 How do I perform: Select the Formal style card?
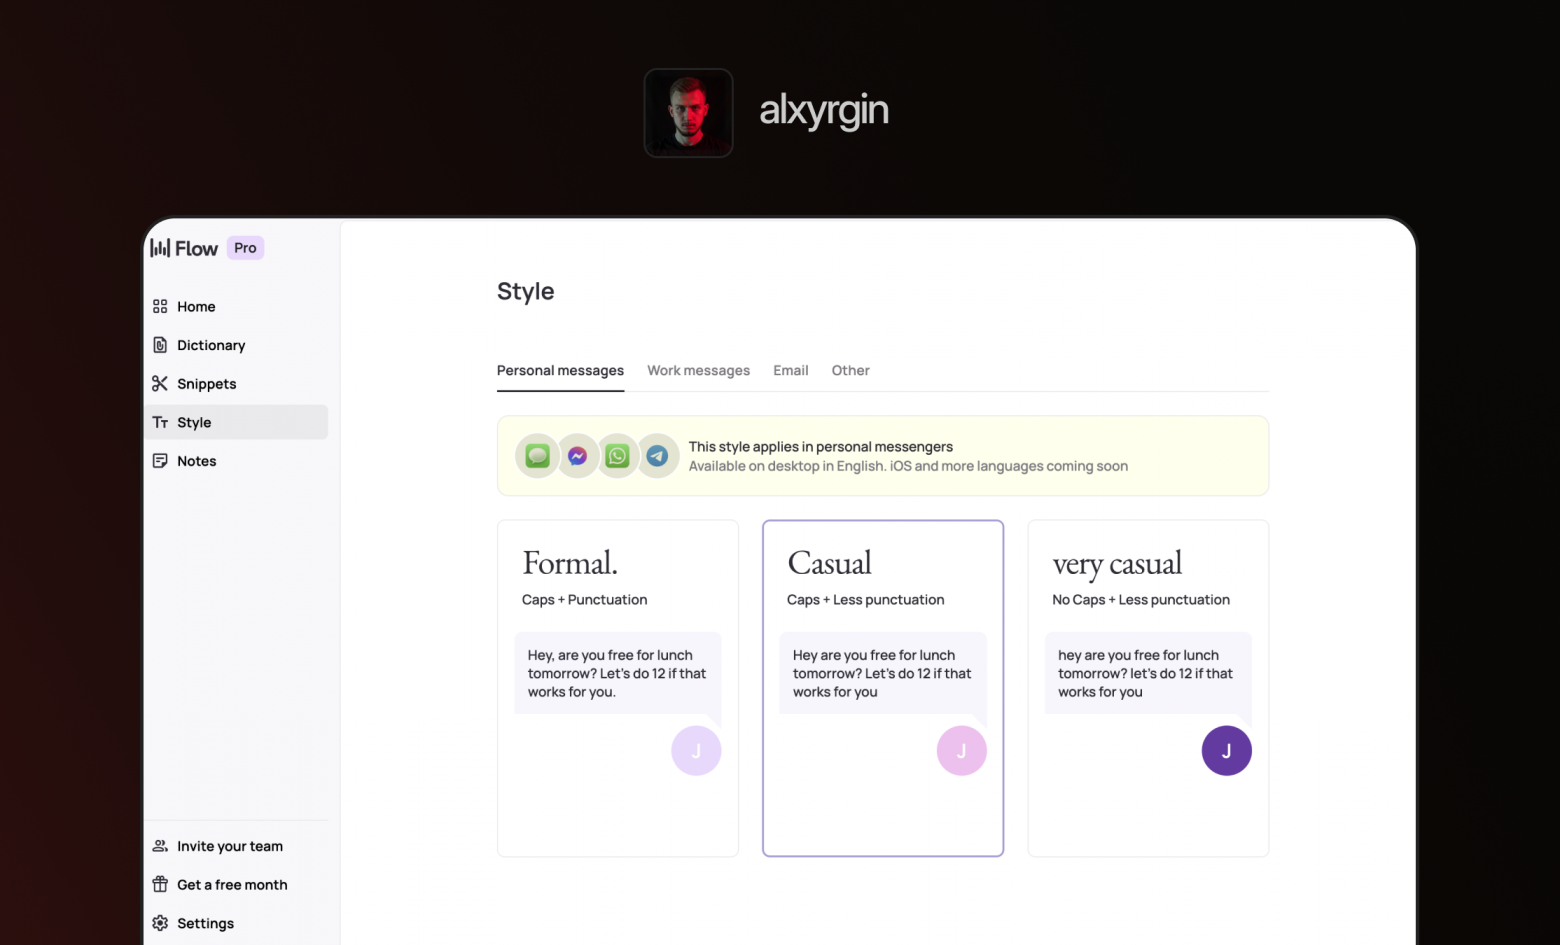point(617,687)
